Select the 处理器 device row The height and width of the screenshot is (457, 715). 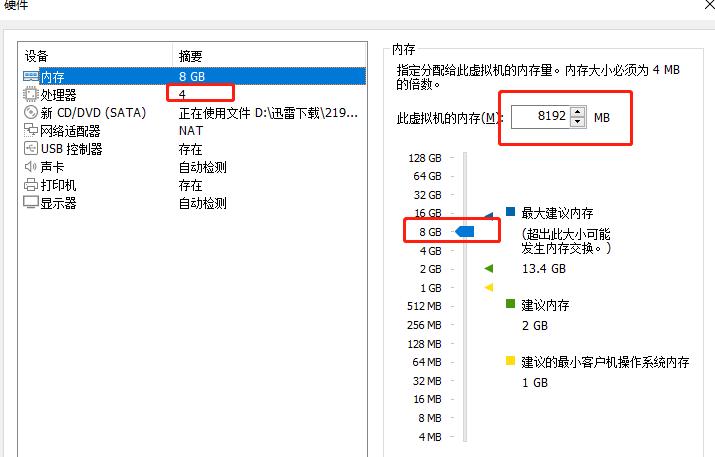click(192, 94)
